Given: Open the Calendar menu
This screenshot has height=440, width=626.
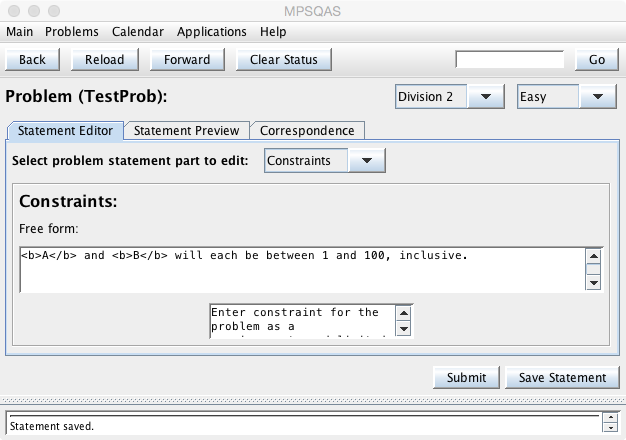Looking at the screenshot, I should click(138, 32).
